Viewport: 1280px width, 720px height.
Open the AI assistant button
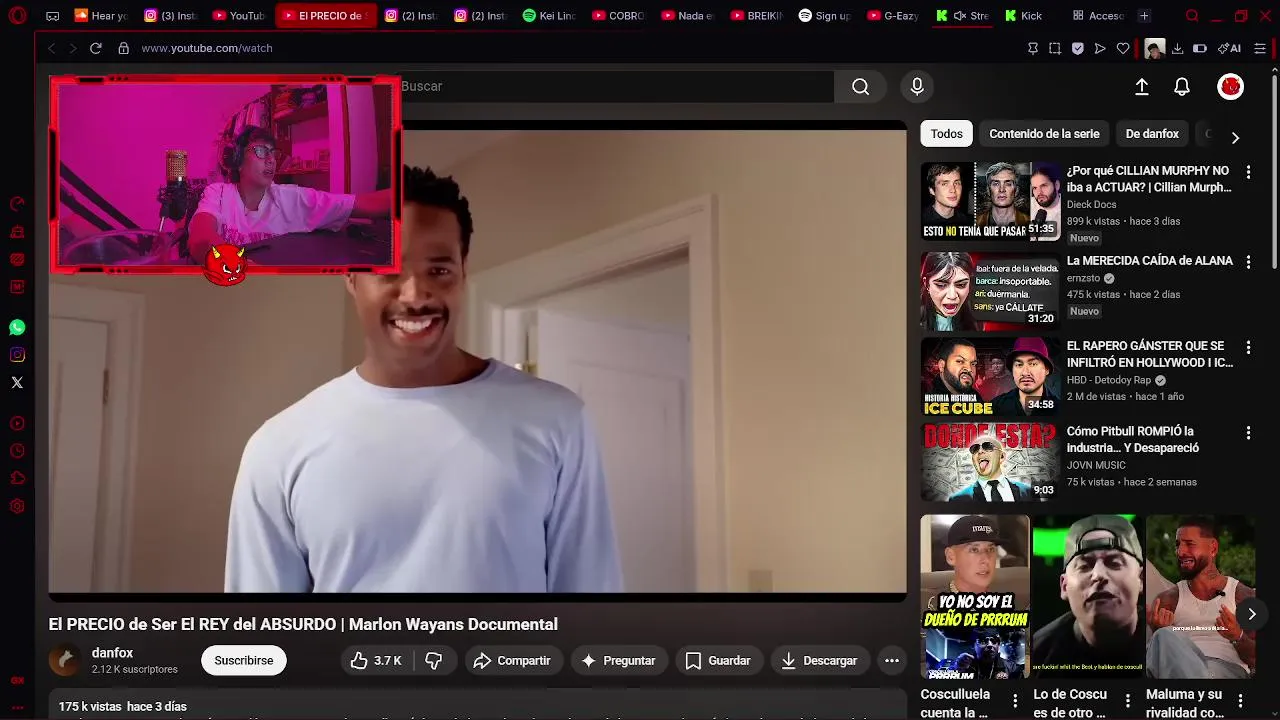(1229, 48)
